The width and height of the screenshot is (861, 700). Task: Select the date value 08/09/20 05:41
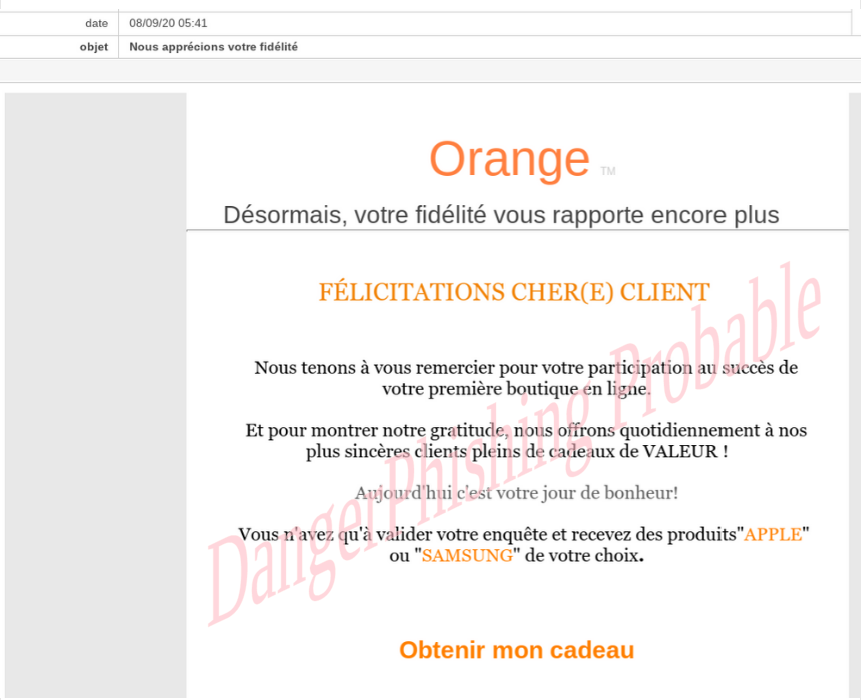(168, 23)
